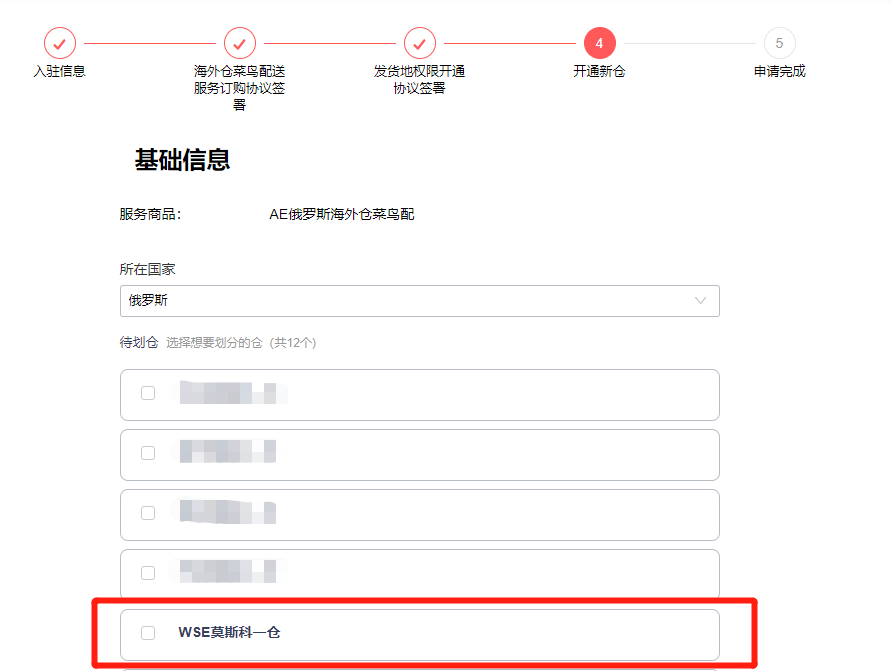Jump to the 申请完成 step label
This screenshot has height=671, width=892.
point(779,71)
